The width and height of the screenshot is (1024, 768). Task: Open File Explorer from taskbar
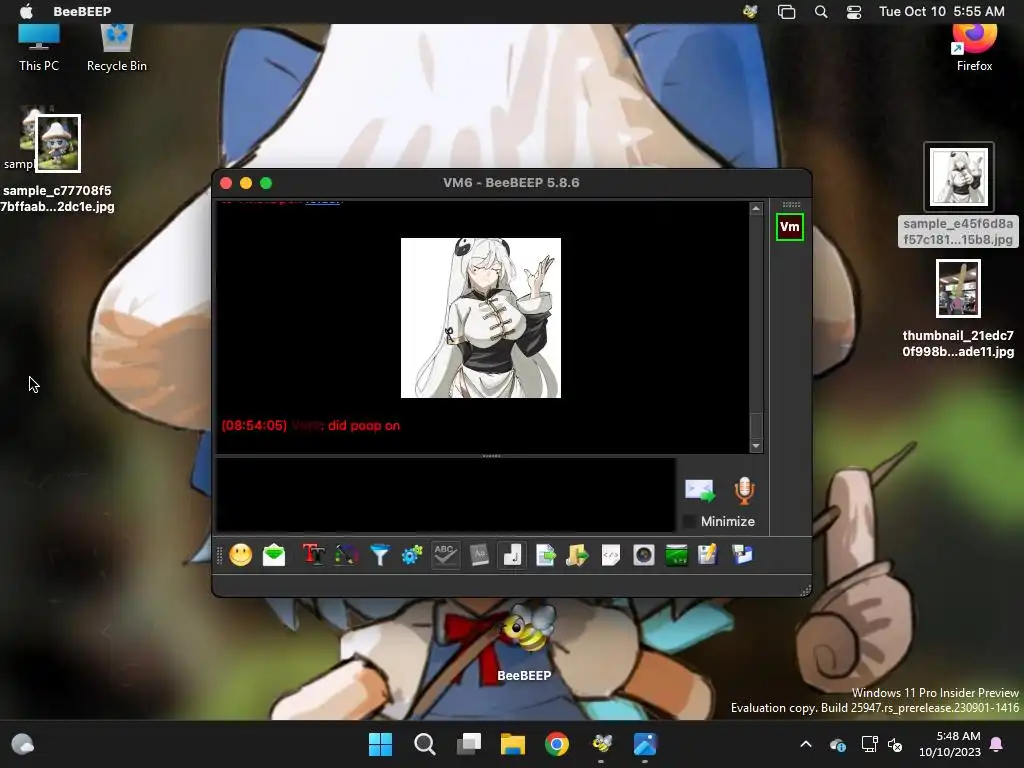click(x=513, y=744)
